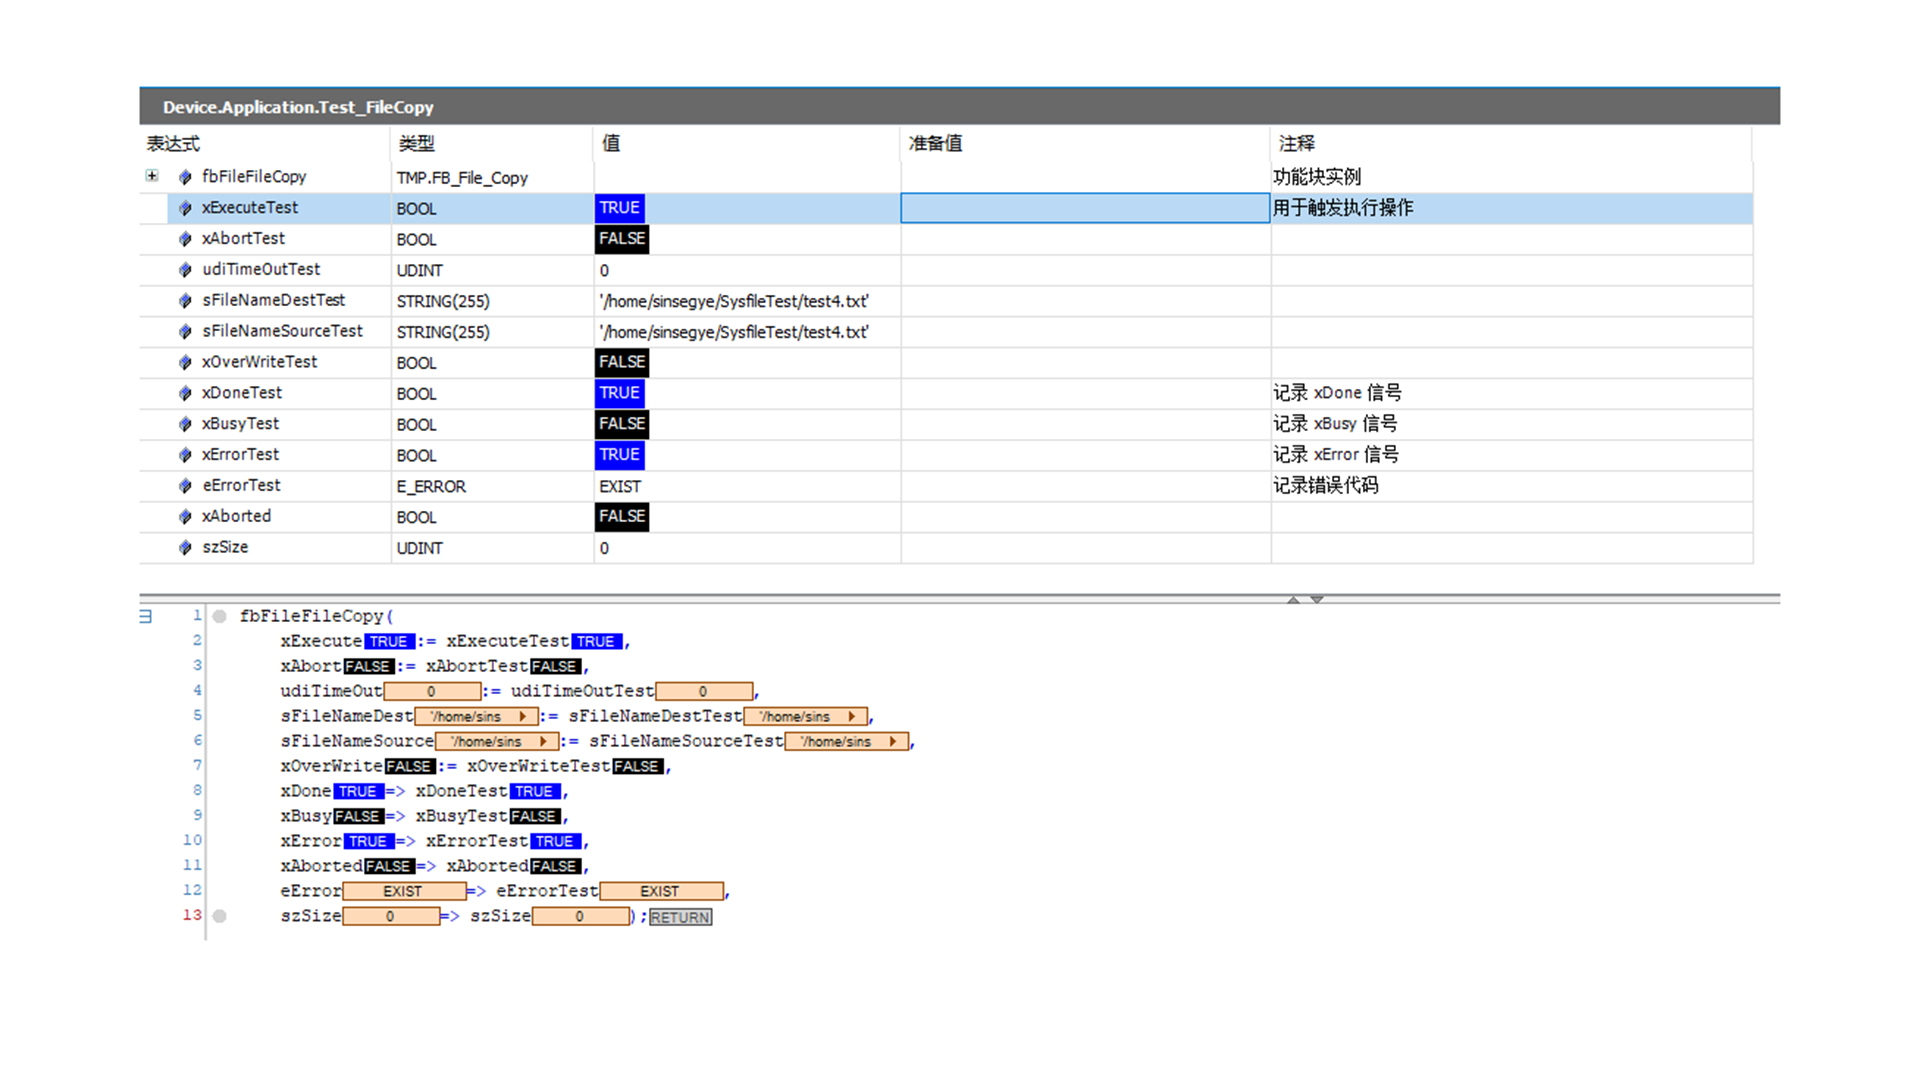Click the variable icon beside sFileNameSourceTest

click(x=185, y=331)
